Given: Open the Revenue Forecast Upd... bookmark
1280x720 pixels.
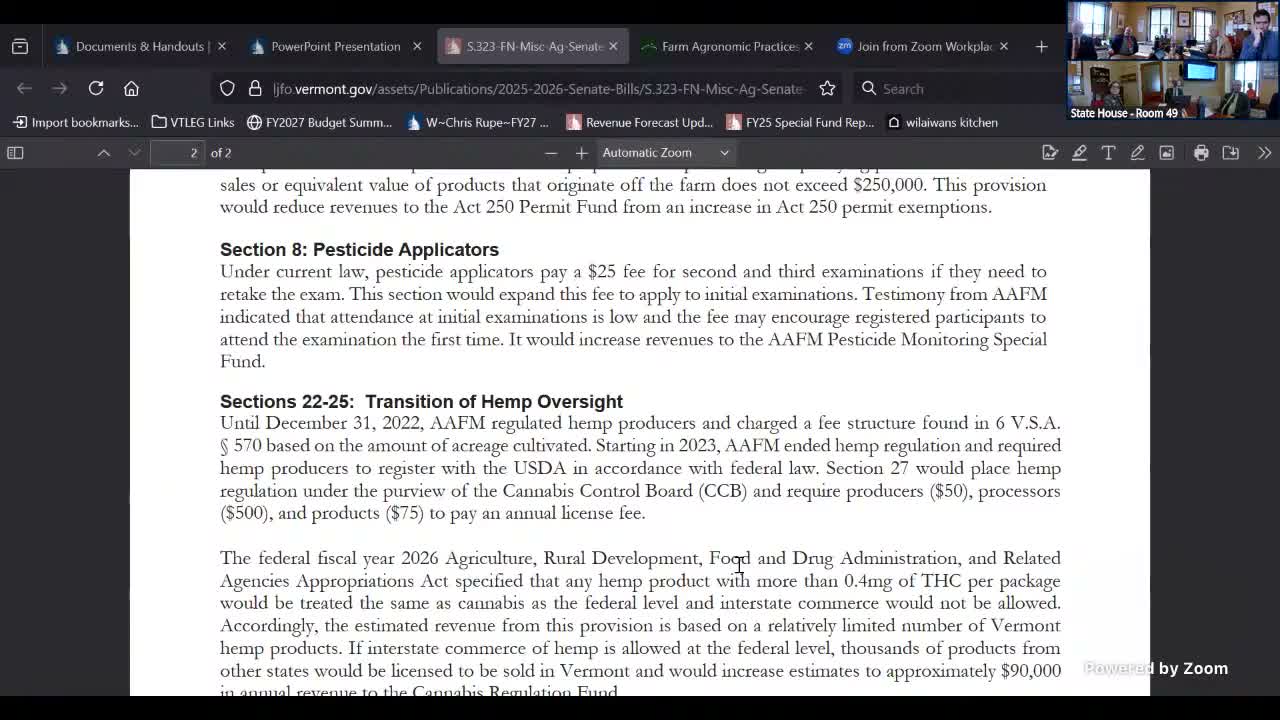Looking at the screenshot, I should pos(640,122).
